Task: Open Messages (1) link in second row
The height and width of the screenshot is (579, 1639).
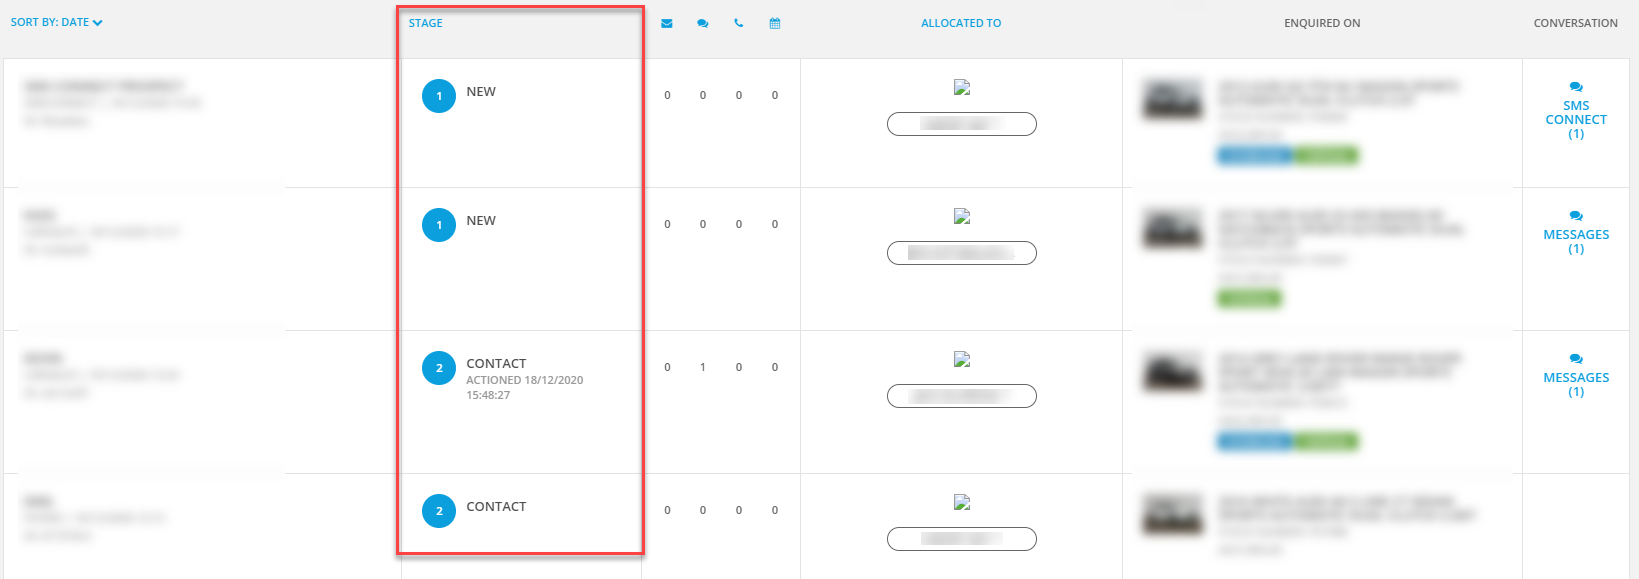Action: (1576, 241)
